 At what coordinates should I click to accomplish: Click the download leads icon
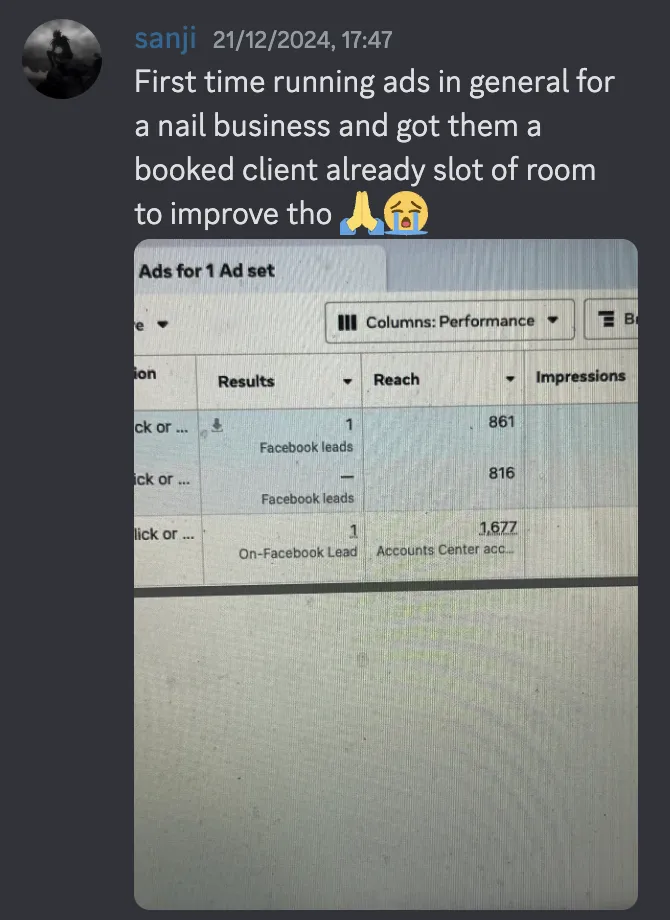[217, 425]
